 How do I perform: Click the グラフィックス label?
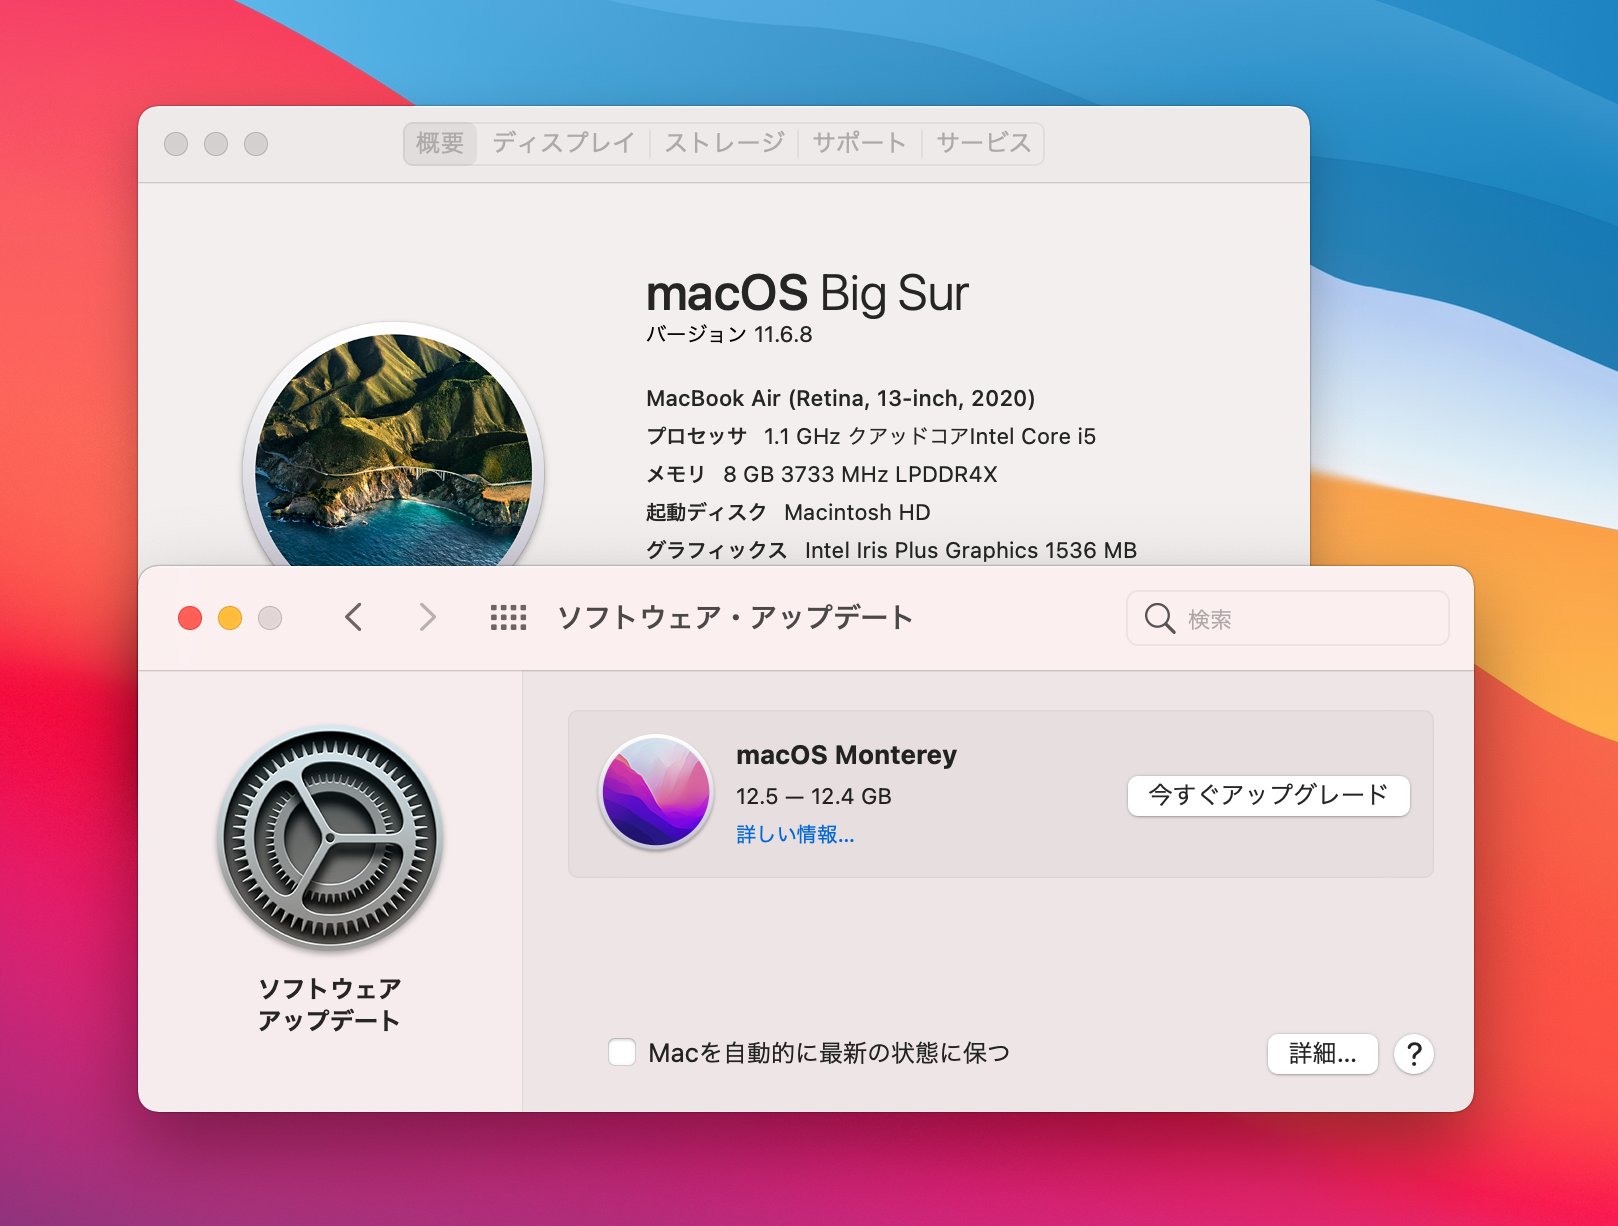(716, 550)
